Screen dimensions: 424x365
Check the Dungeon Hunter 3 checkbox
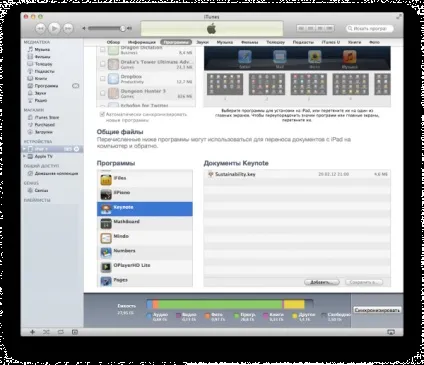103,93
